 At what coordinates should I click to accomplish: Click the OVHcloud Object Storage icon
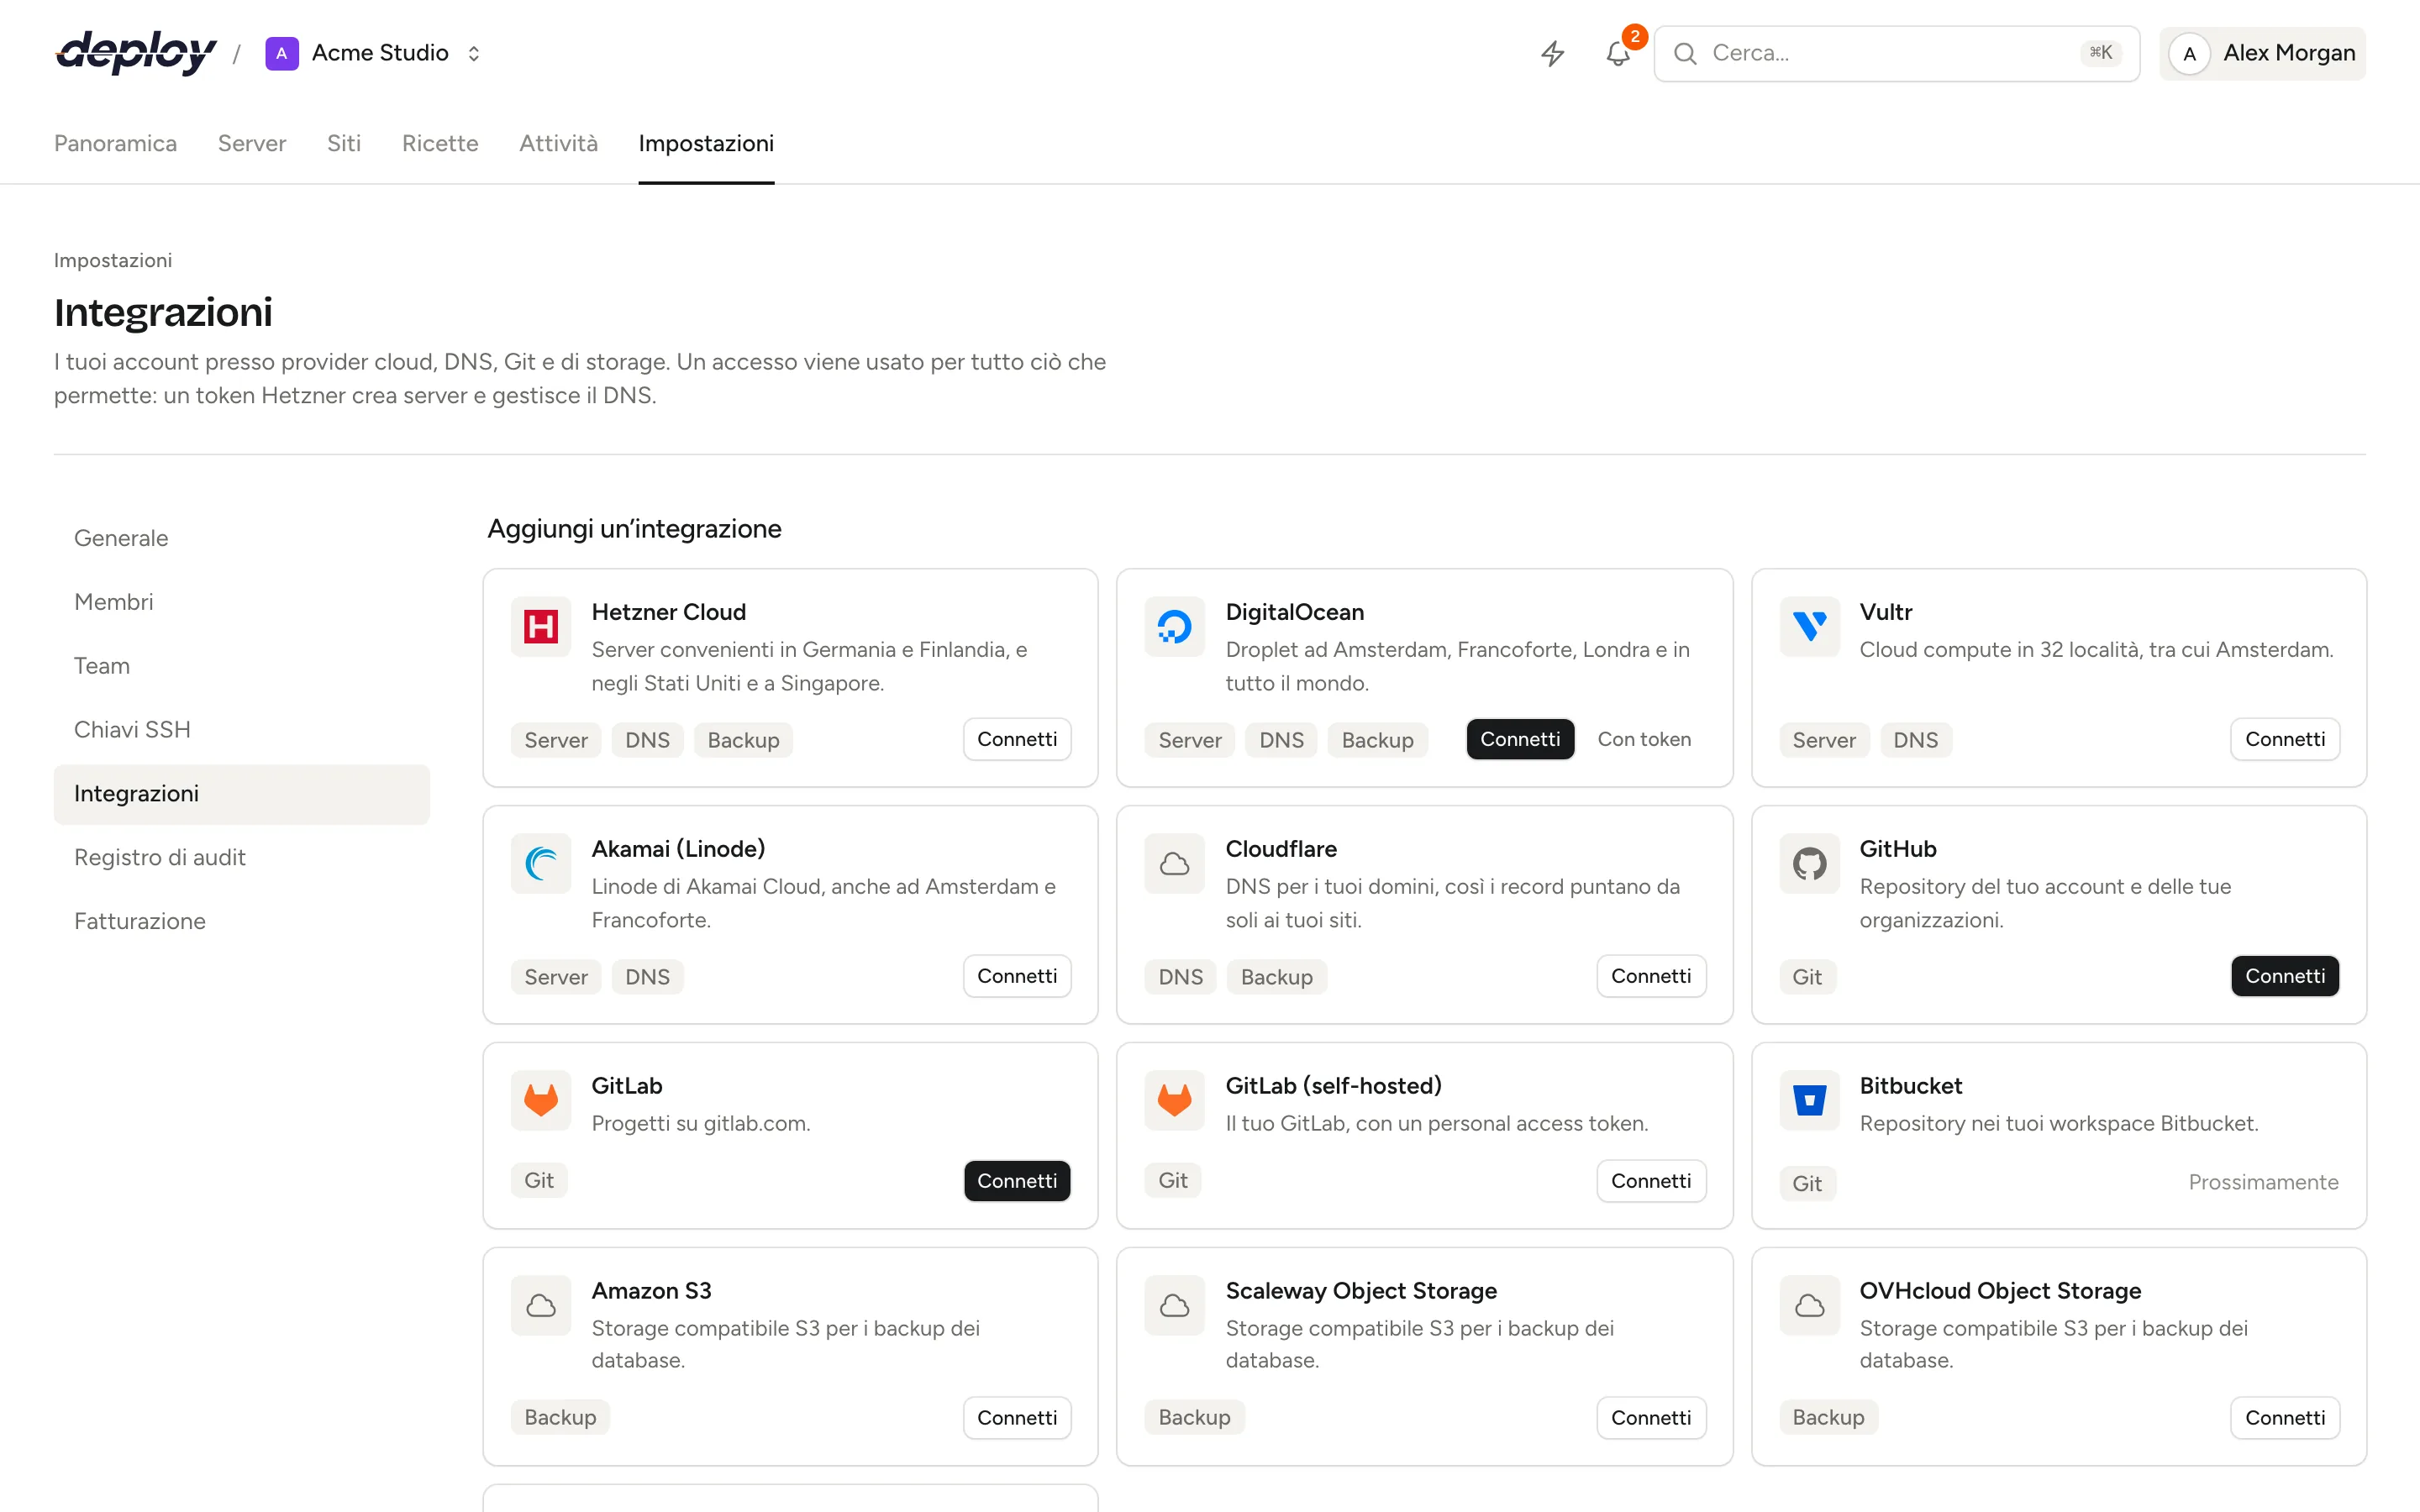(x=1809, y=1306)
